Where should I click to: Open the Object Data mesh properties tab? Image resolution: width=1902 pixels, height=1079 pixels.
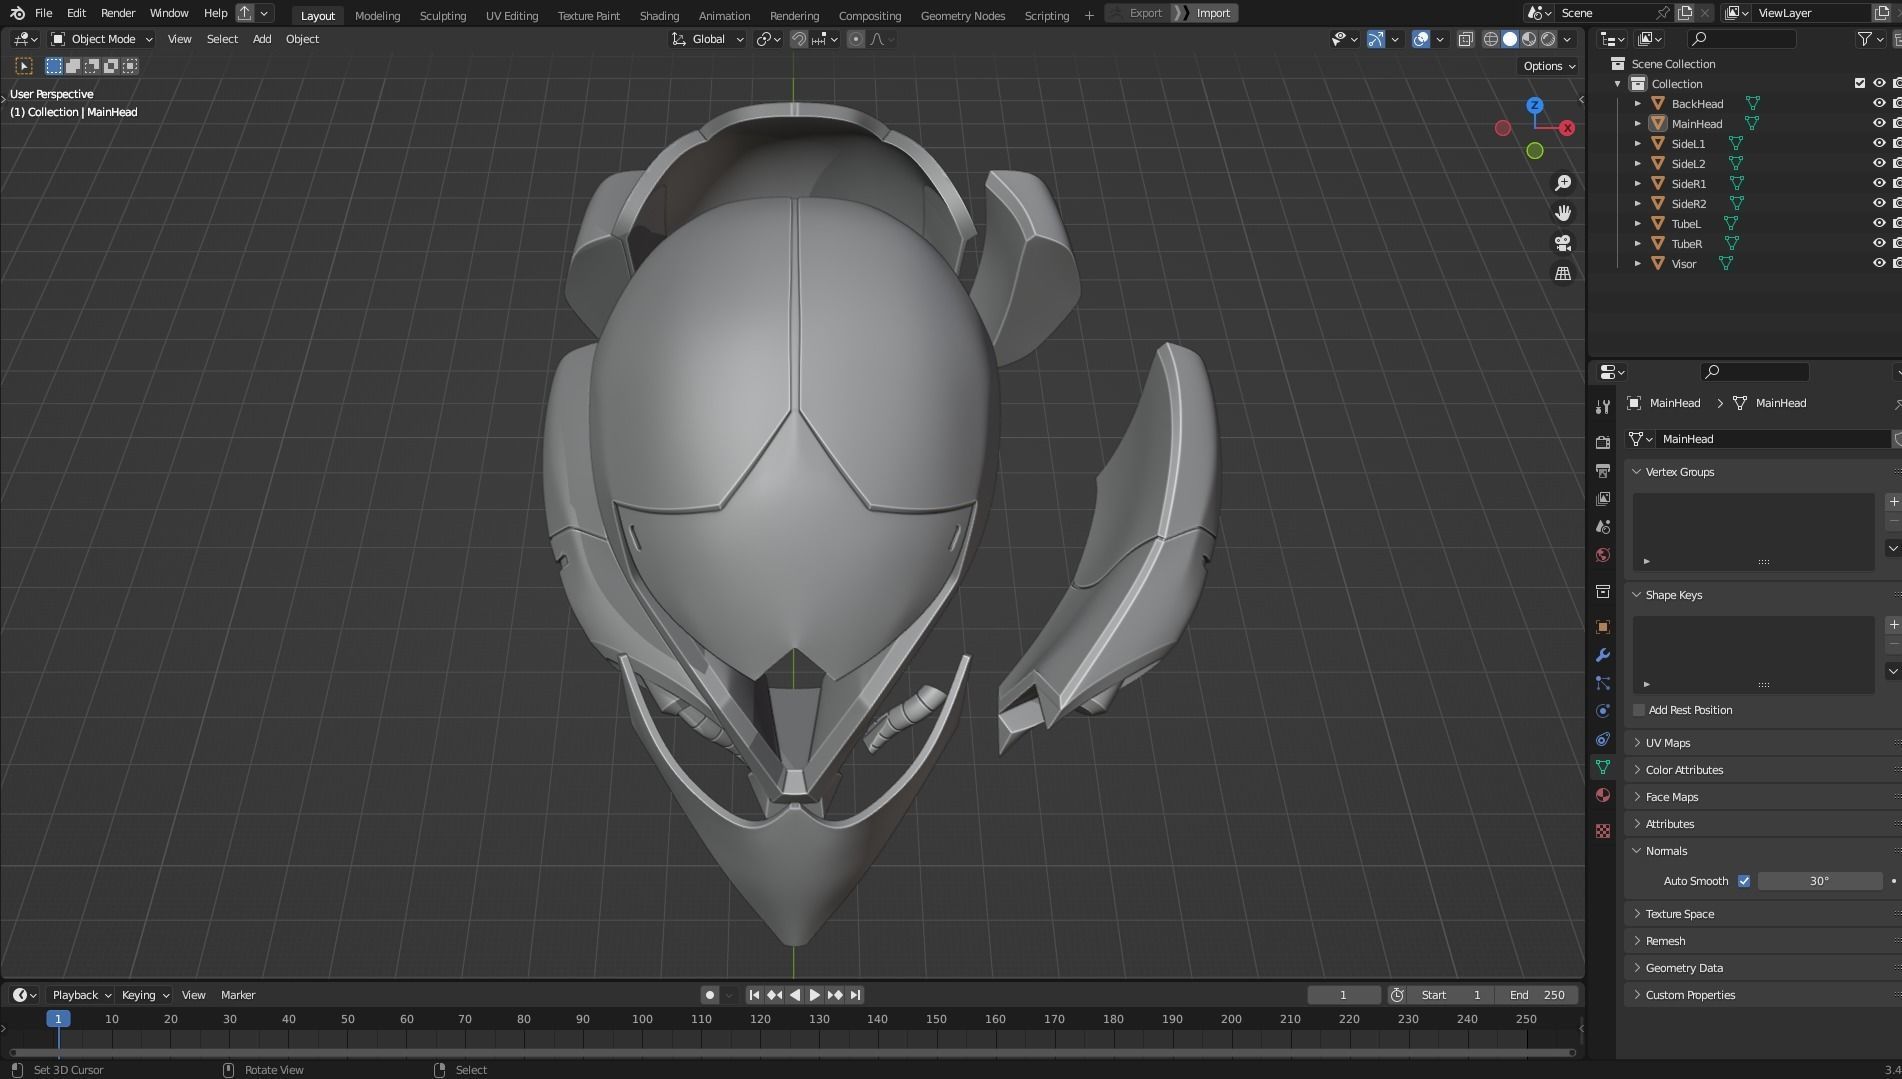[1603, 767]
